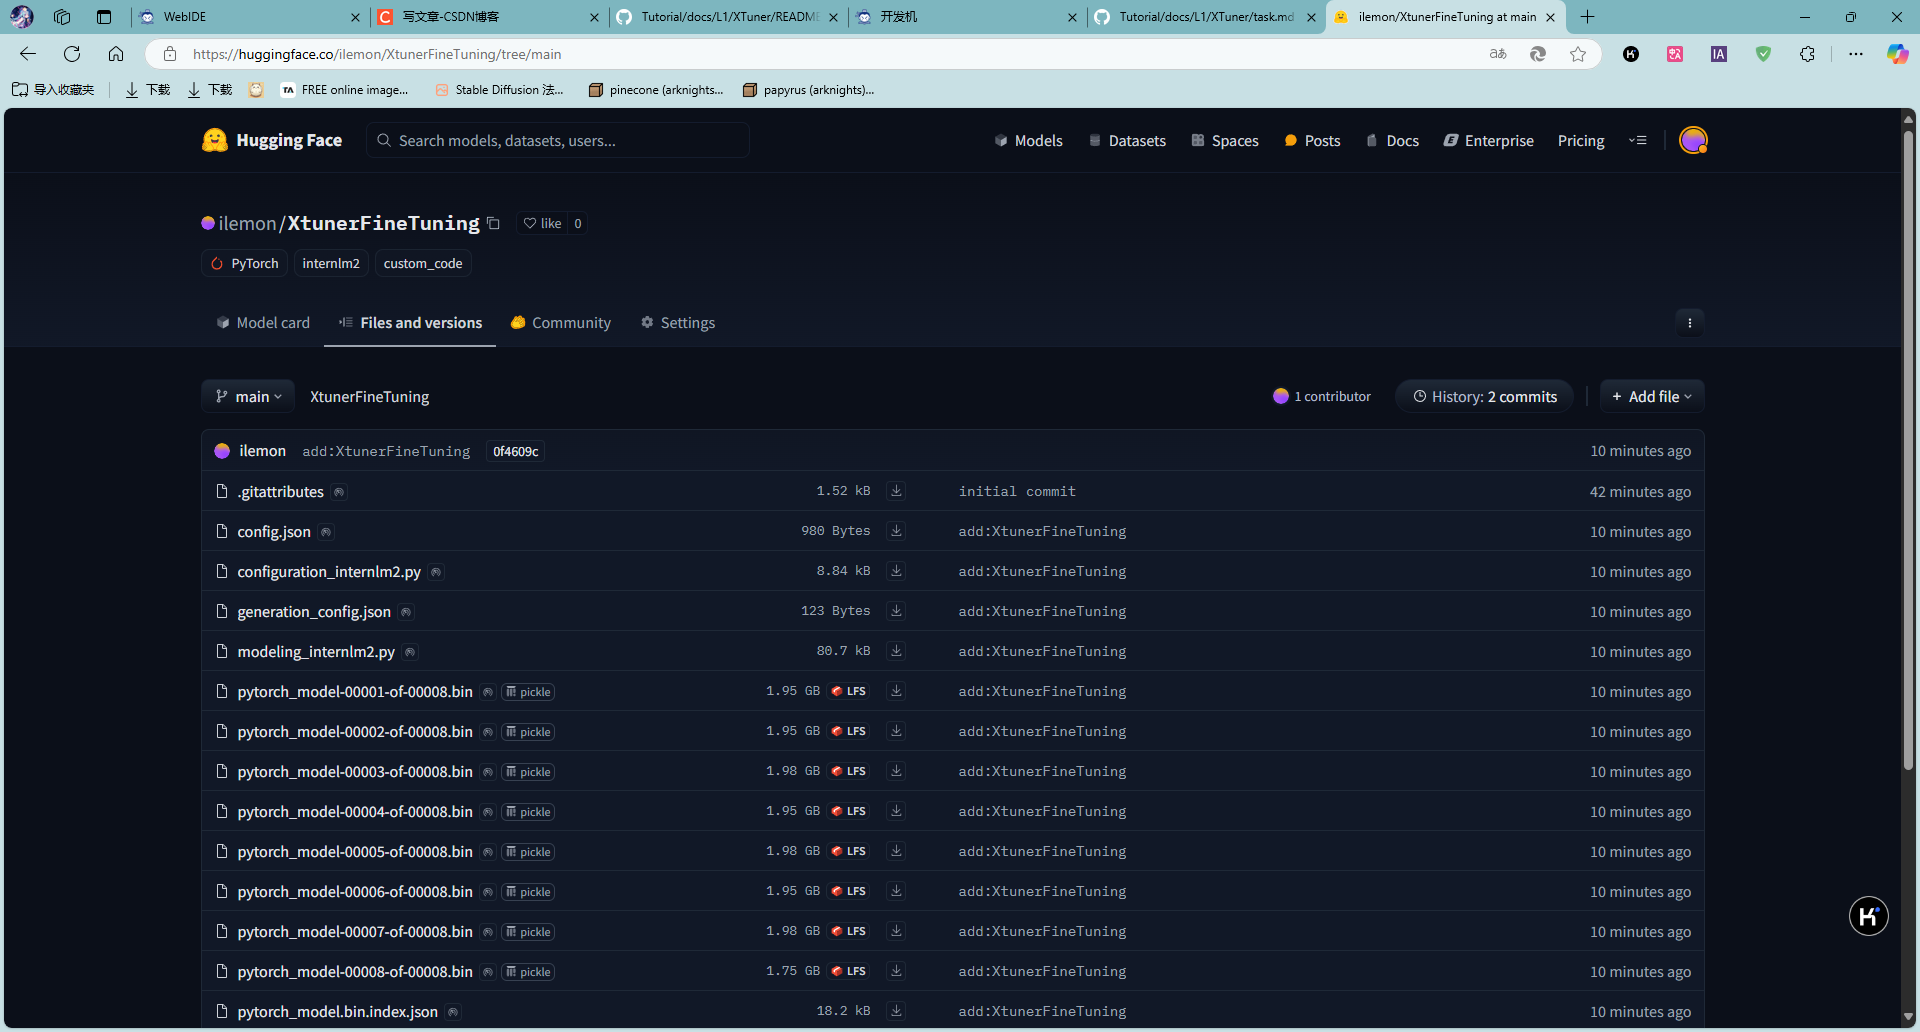
Task: Download pytorch_model-00008-of-00008.bin
Action: coord(896,971)
